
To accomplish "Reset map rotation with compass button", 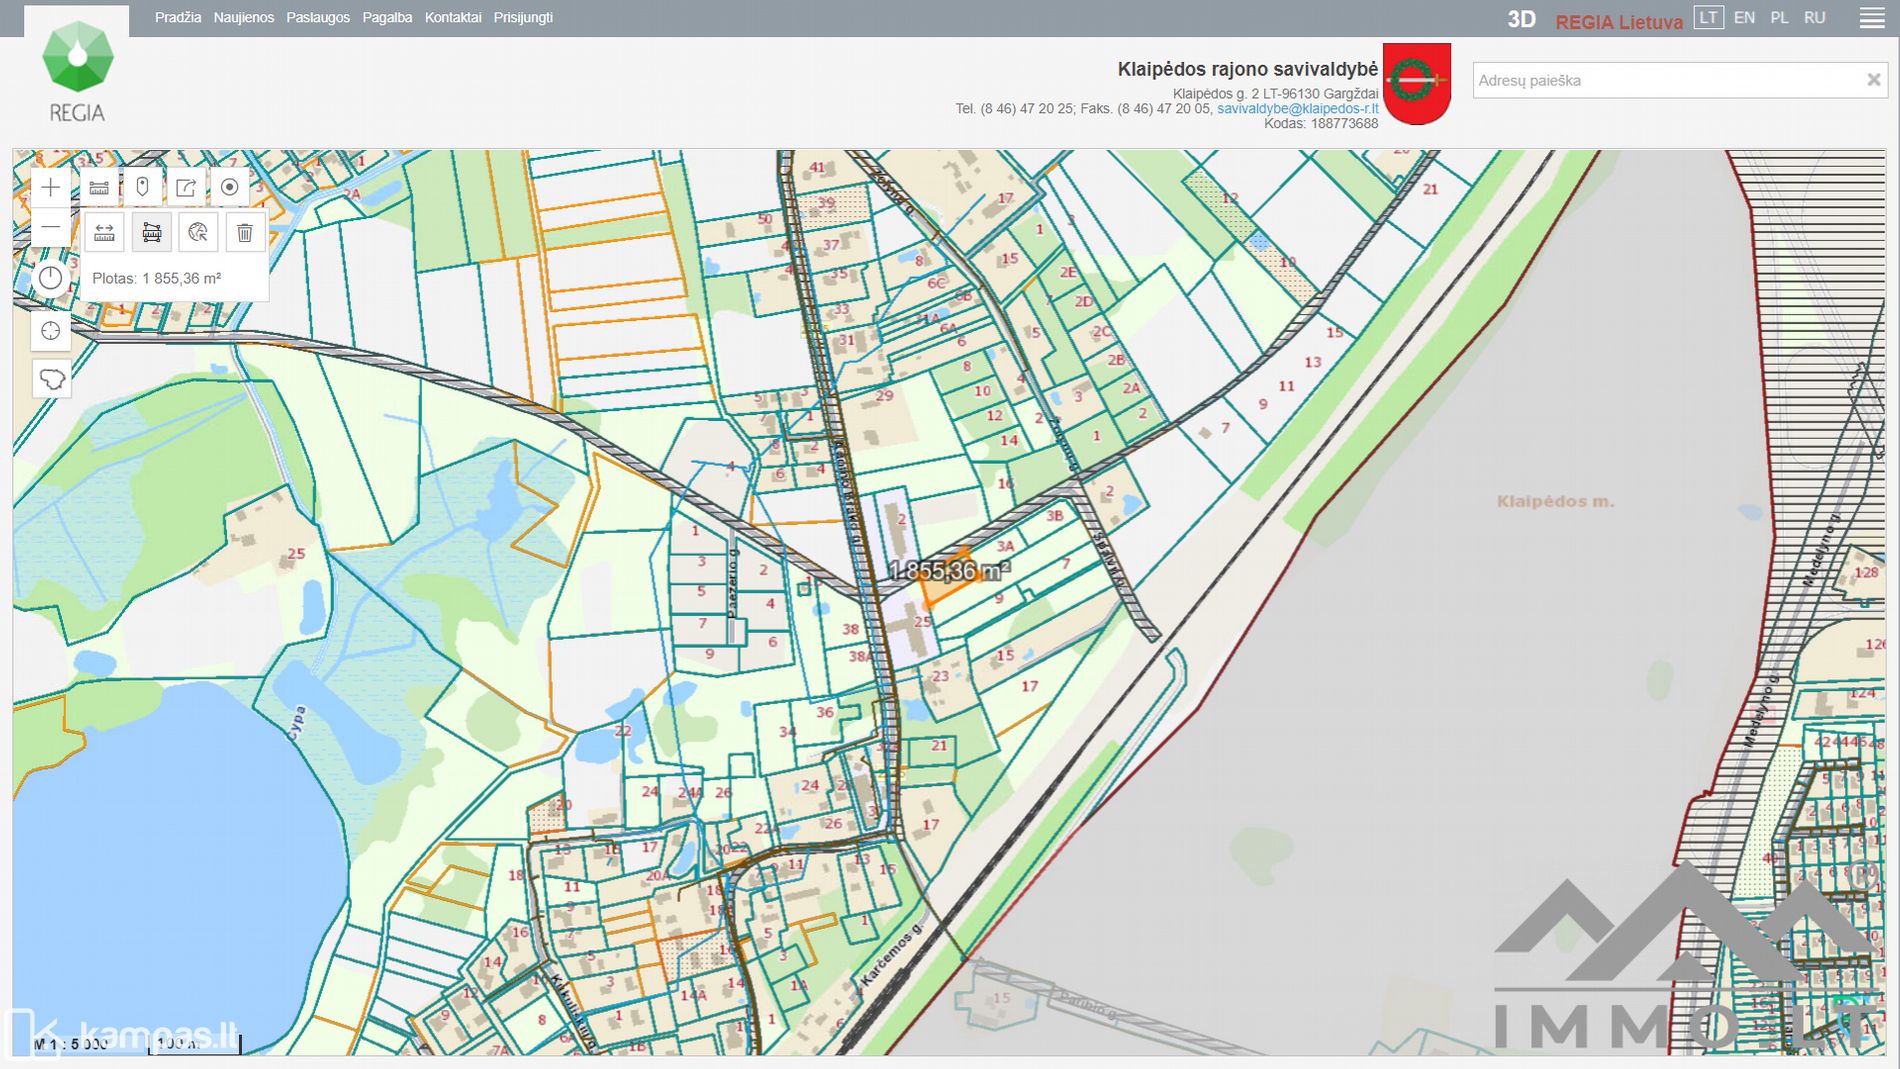I will point(51,279).
